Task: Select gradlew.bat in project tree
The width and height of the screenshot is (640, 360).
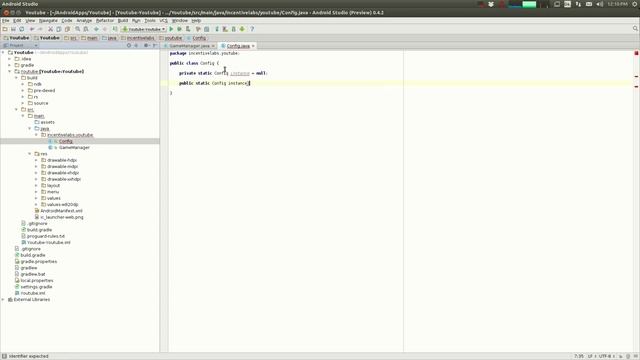Action: click(x=33, y=274)
